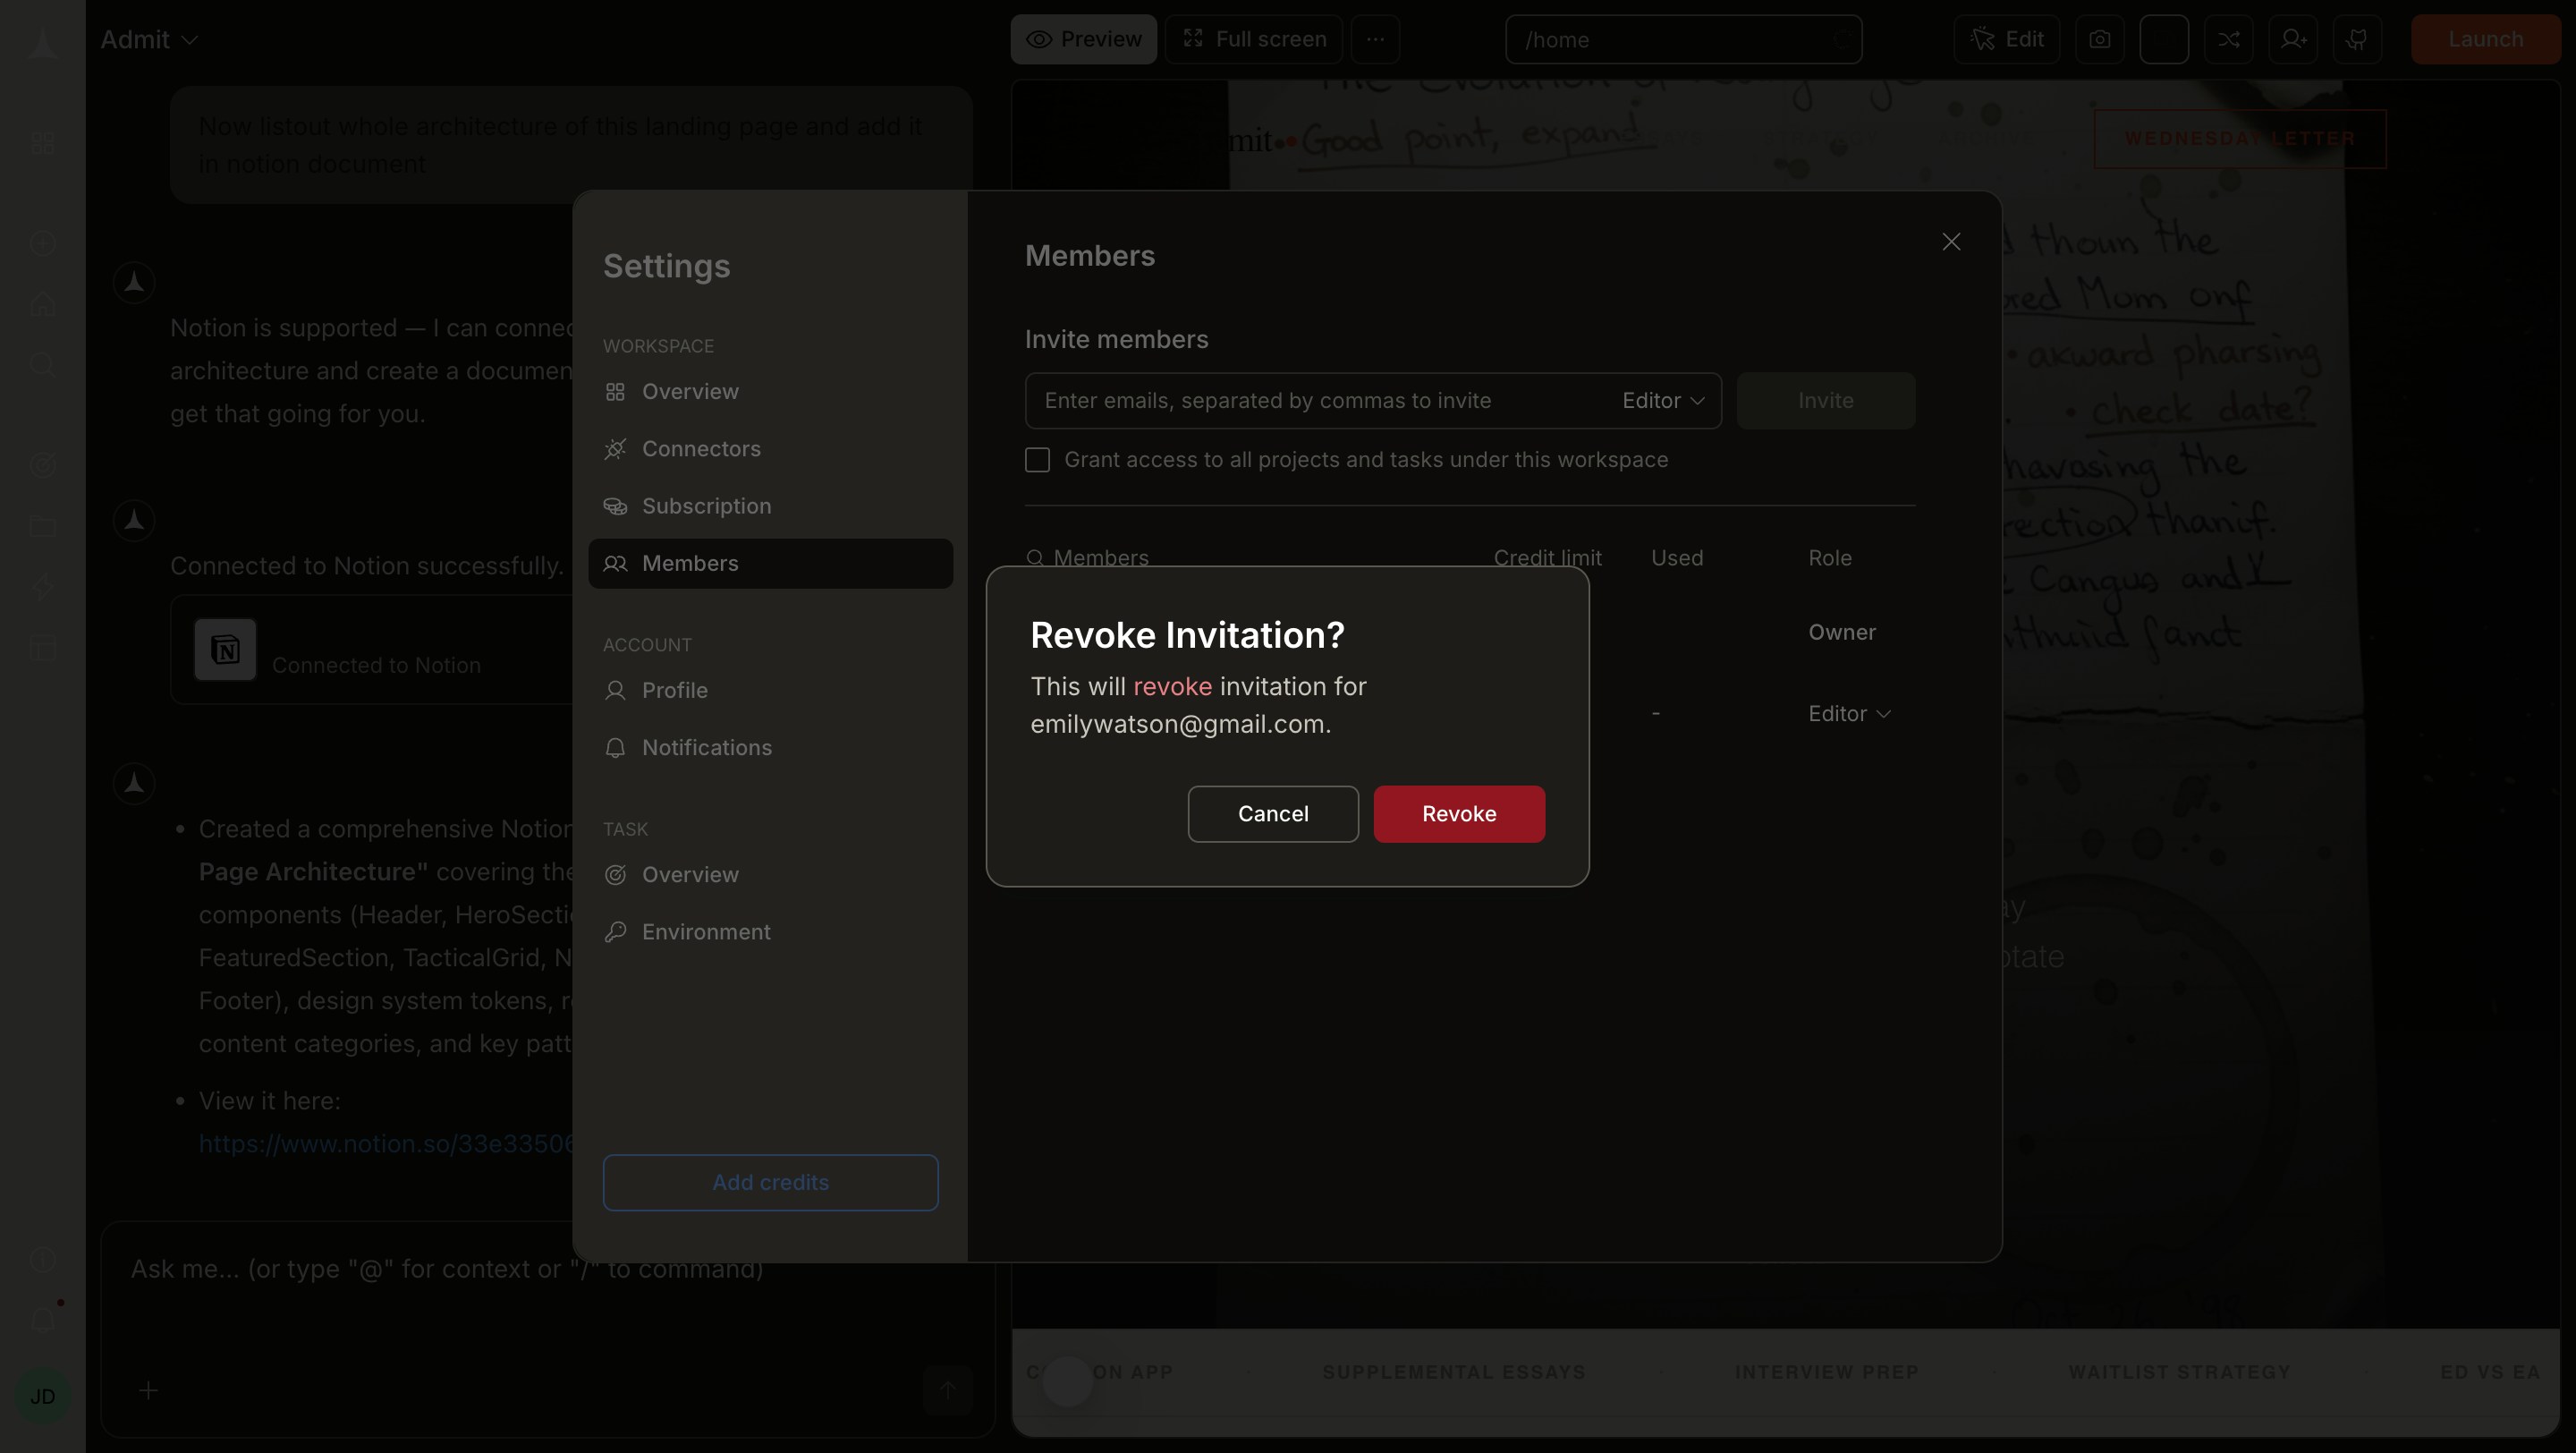
Task: Switch to the Preview tab
Action: coord(1084,39)
